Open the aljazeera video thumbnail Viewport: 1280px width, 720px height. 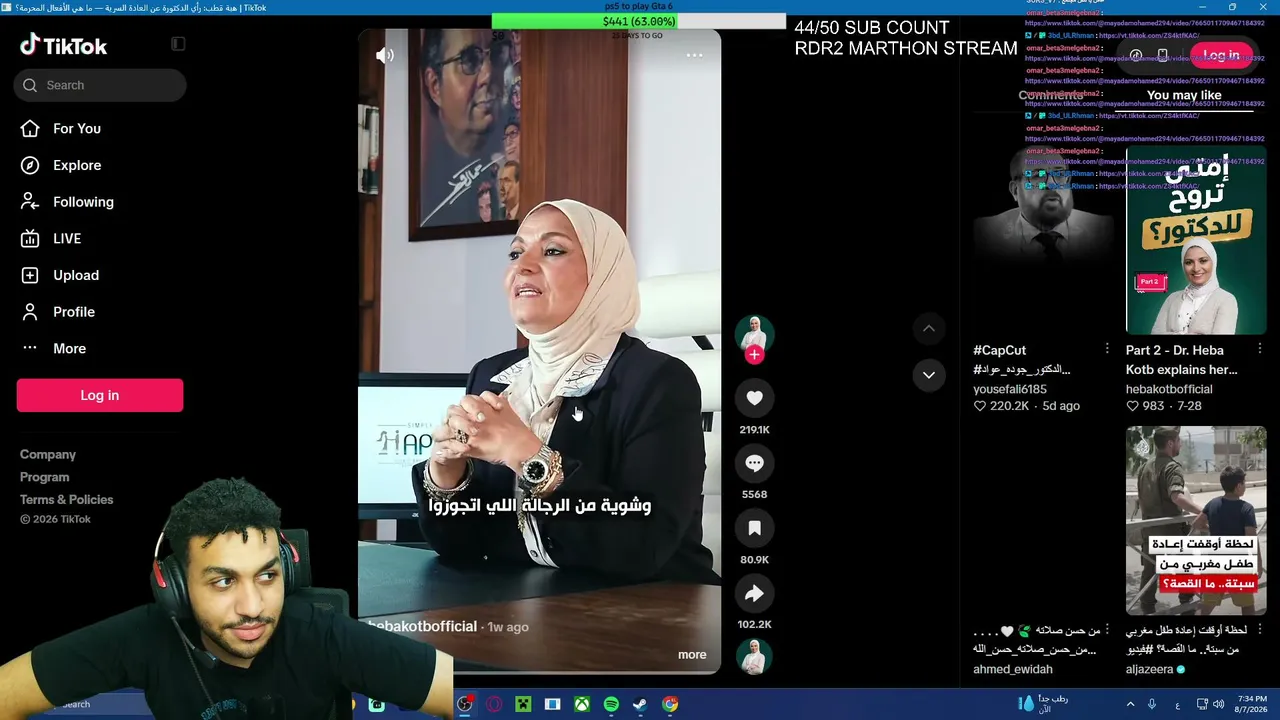(1196, 520)
